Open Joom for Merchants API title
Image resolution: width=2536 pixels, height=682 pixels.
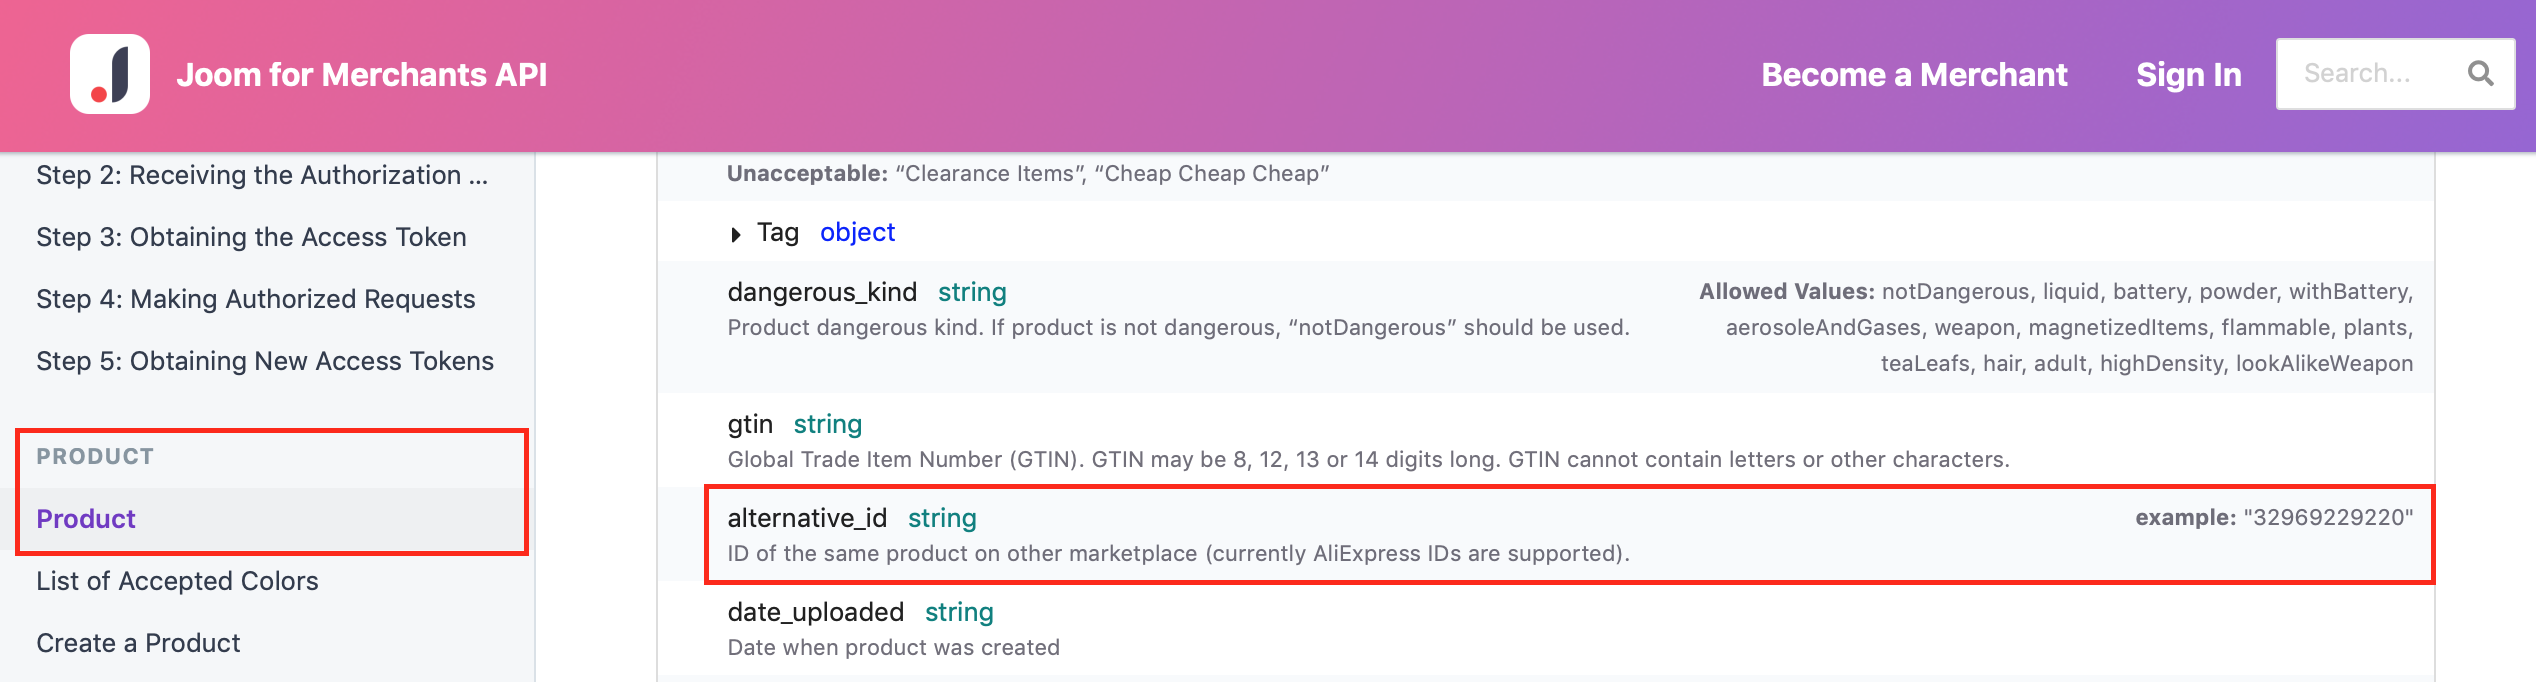tap(361, 74)
